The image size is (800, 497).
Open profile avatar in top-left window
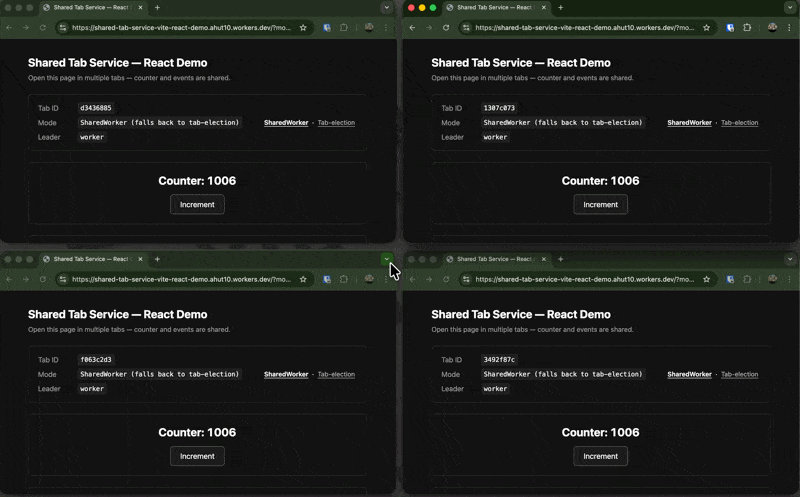[x=369, y=28]
